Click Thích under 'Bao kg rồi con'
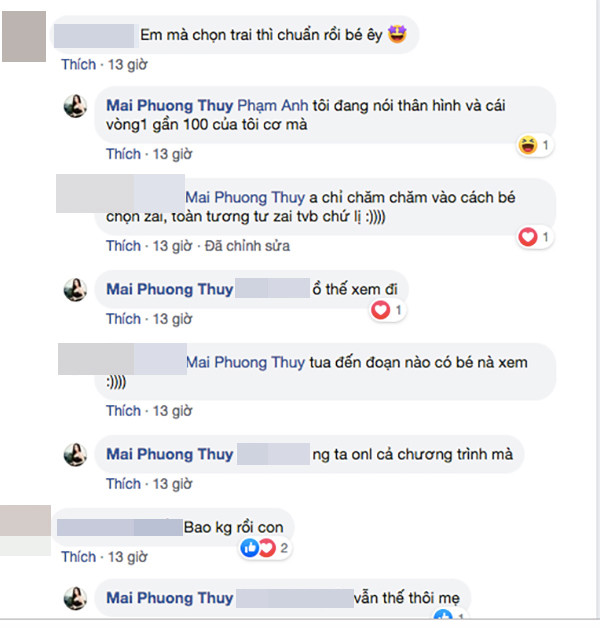The width and height of the screenshot is (600, 628). tap(79, 557)
